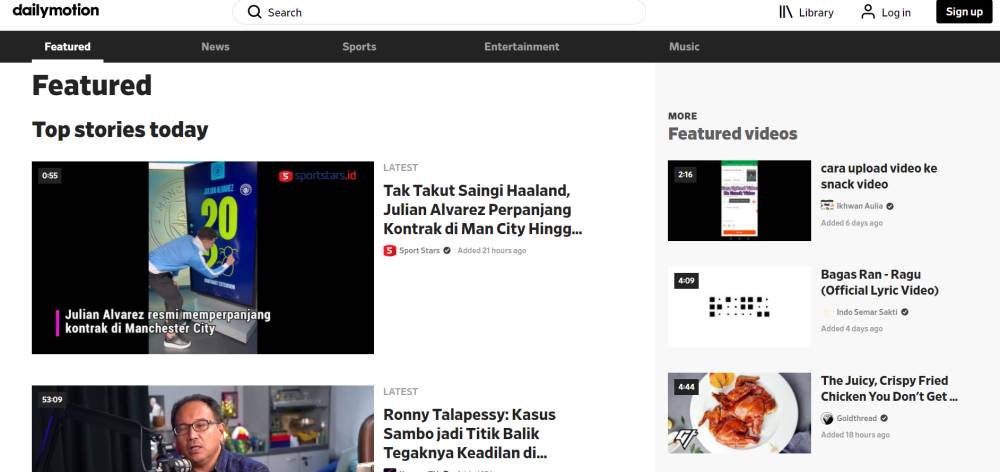Switch to the Music tab
Viewport: 1000px width, 472px height.
684,47
